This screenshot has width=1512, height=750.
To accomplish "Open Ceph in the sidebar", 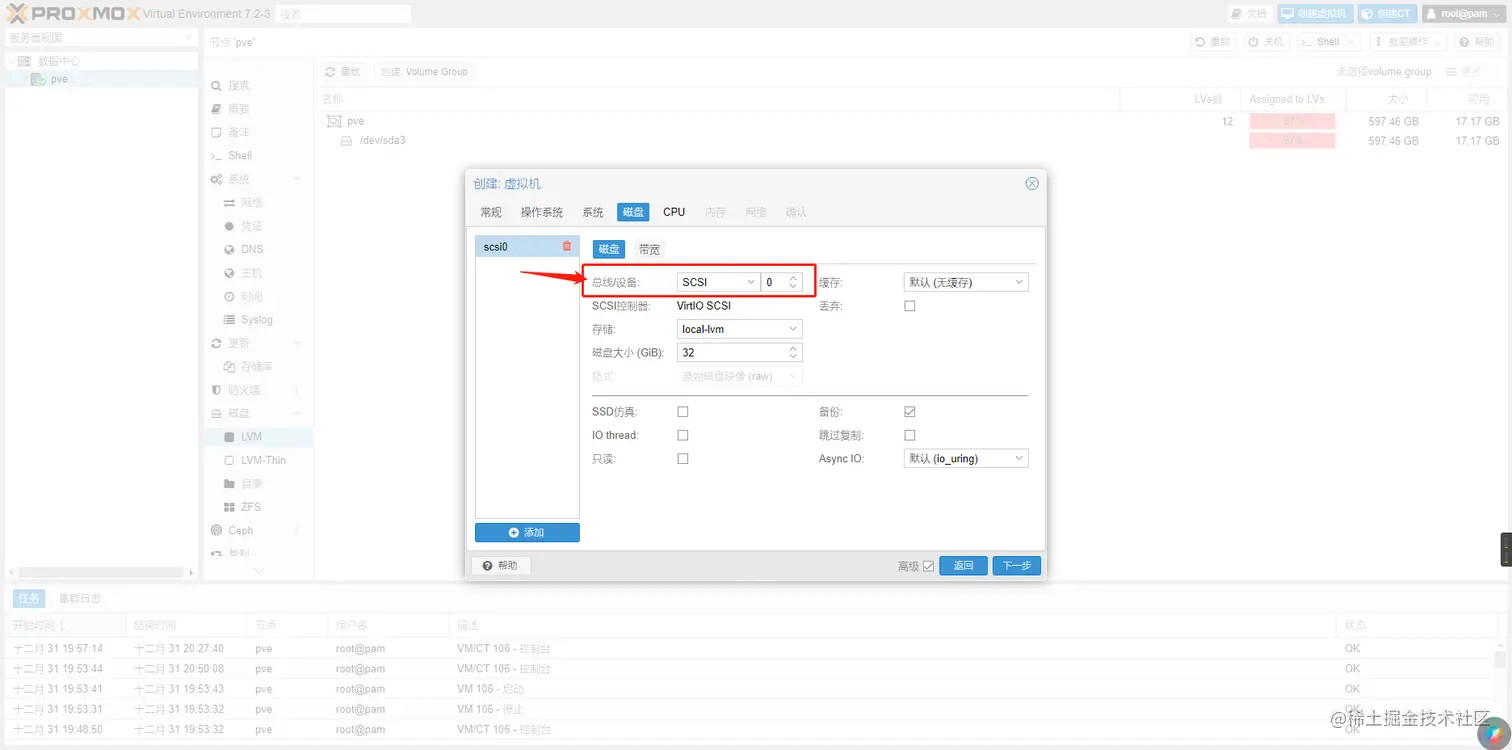I will tap(241, 531).
